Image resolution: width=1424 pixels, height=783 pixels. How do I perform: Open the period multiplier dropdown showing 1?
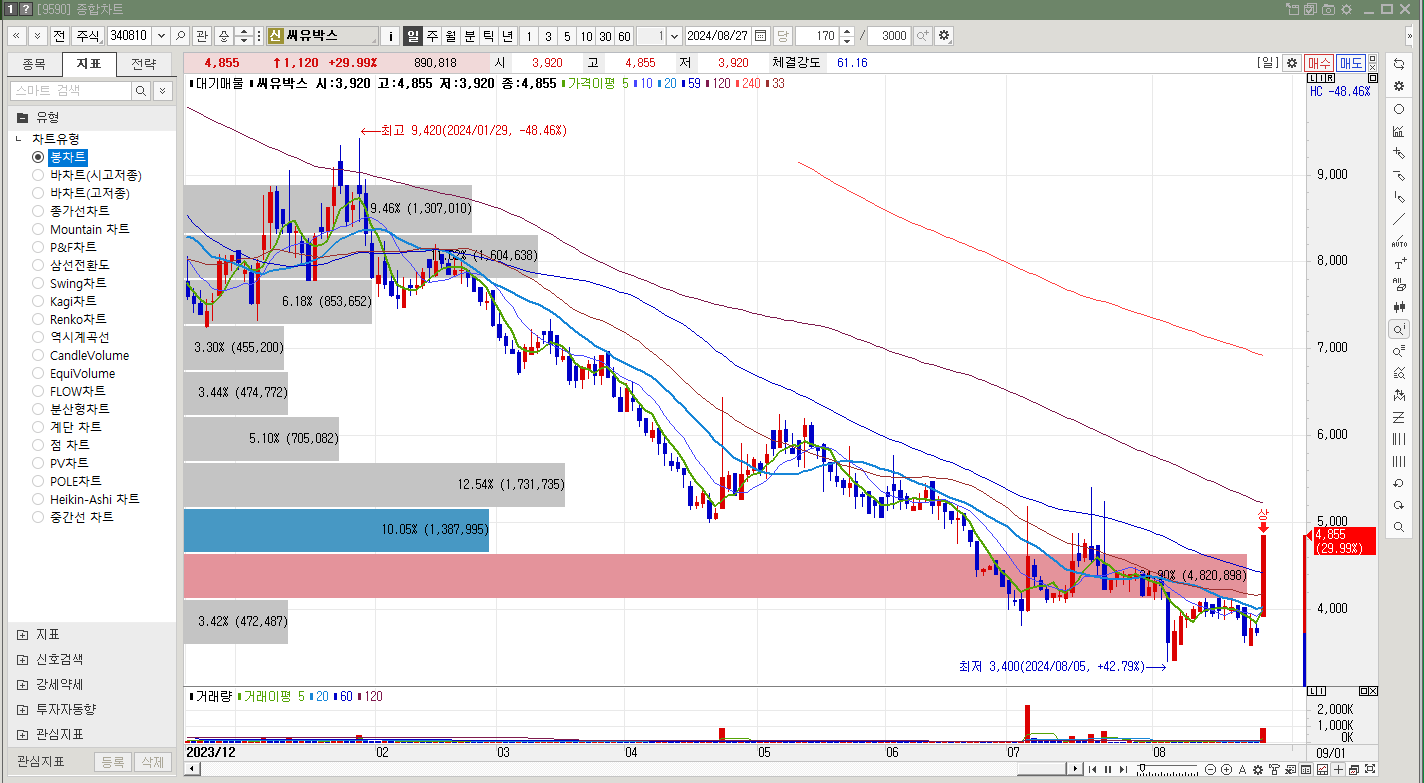(673, 35)
